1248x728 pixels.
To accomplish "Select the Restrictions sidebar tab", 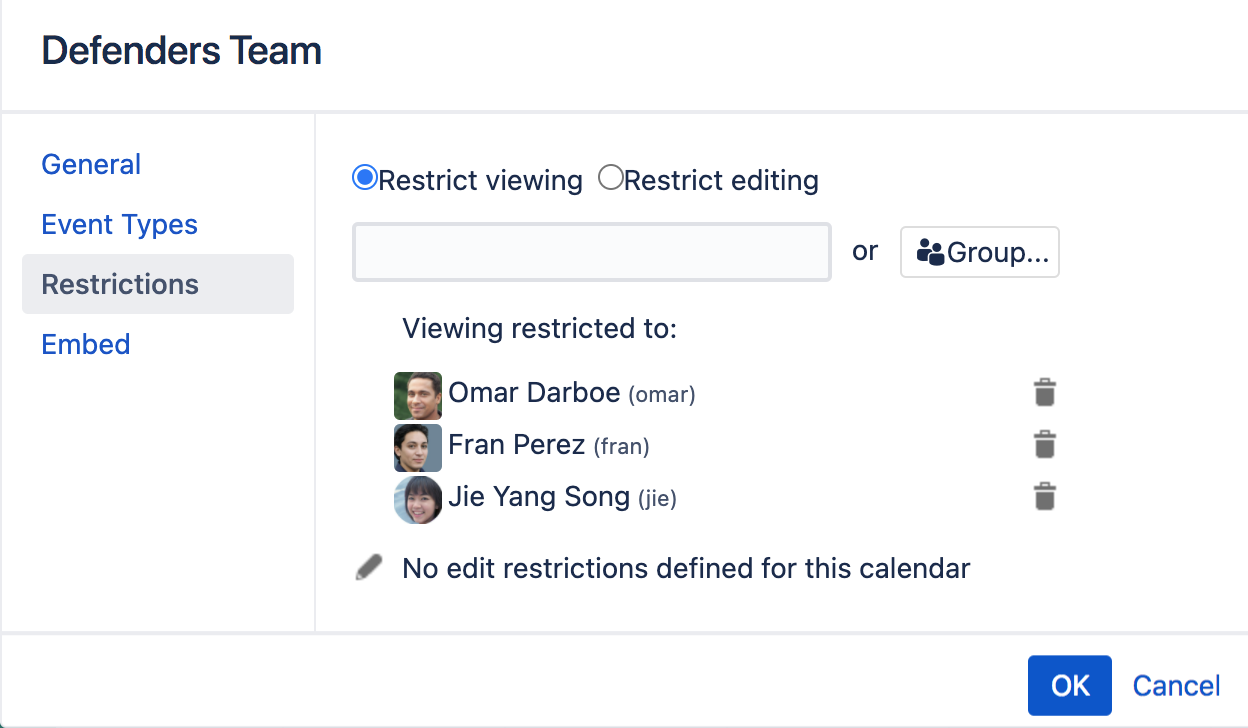I will click(158, 284).
